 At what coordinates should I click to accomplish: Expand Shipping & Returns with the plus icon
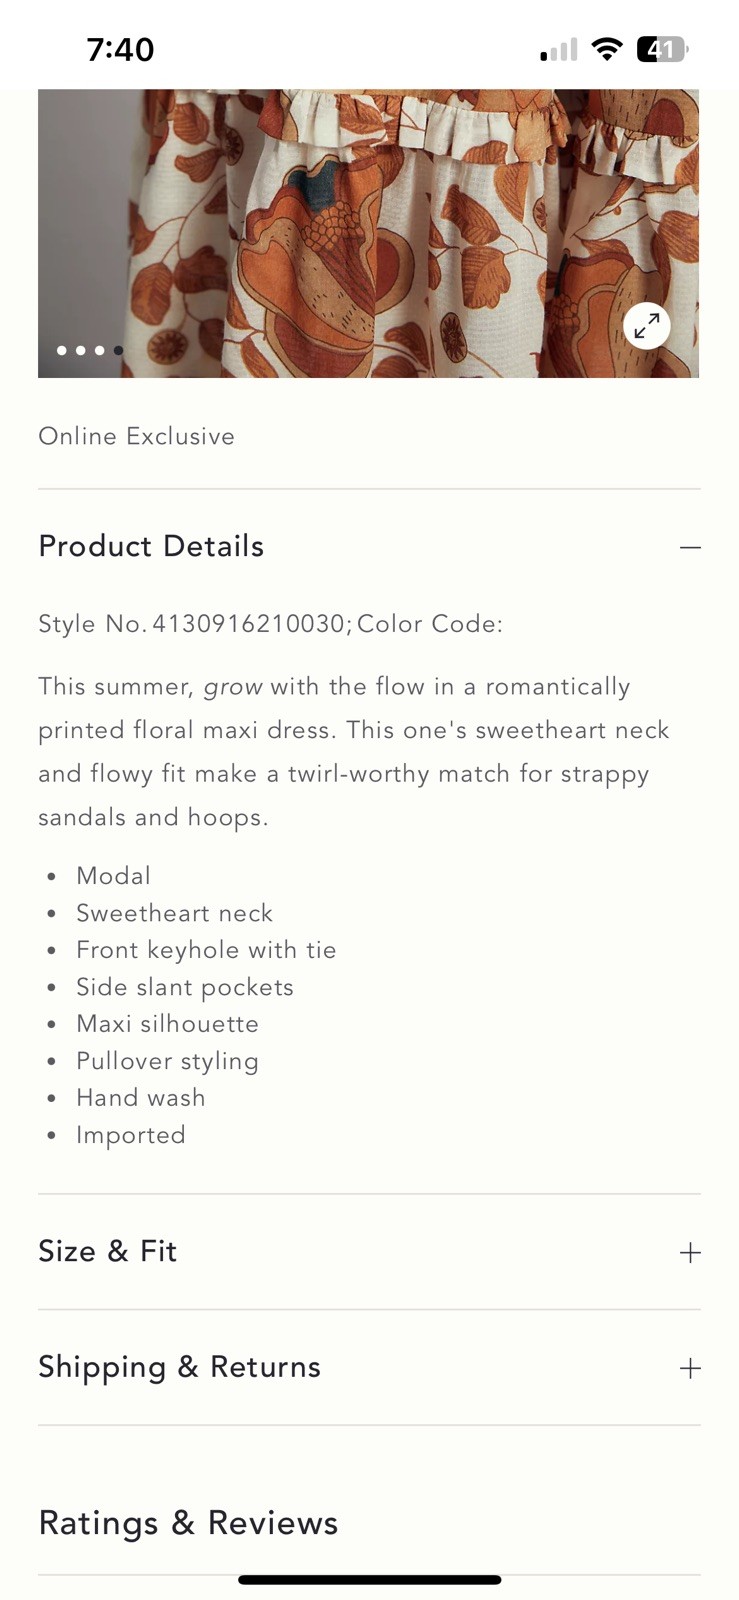tap(690, 1368)
